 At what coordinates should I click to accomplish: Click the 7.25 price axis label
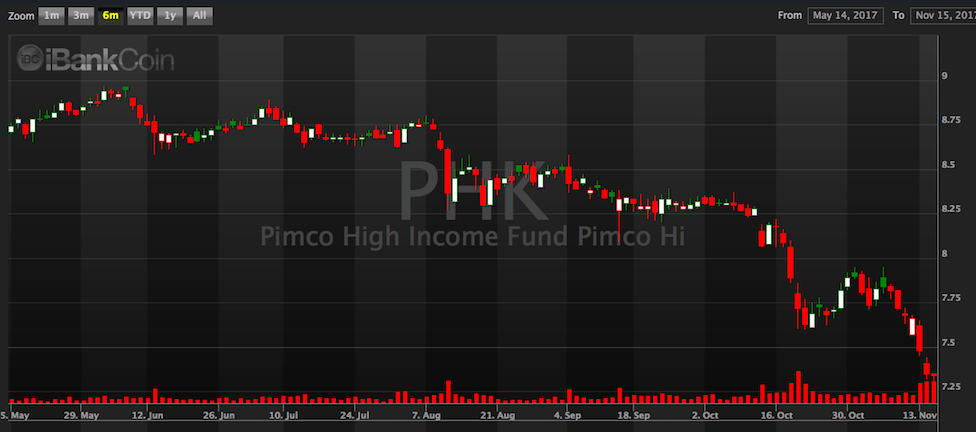tap(950, 387)
